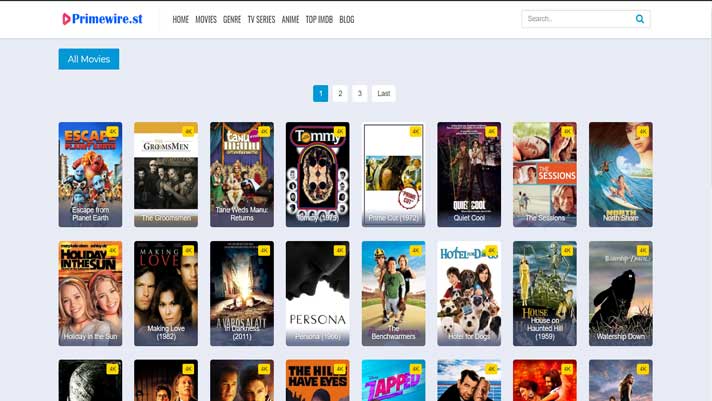Open Watership Down movie poster
The height and width of the screenshot is (401, 712).
[x=621, y=293]
